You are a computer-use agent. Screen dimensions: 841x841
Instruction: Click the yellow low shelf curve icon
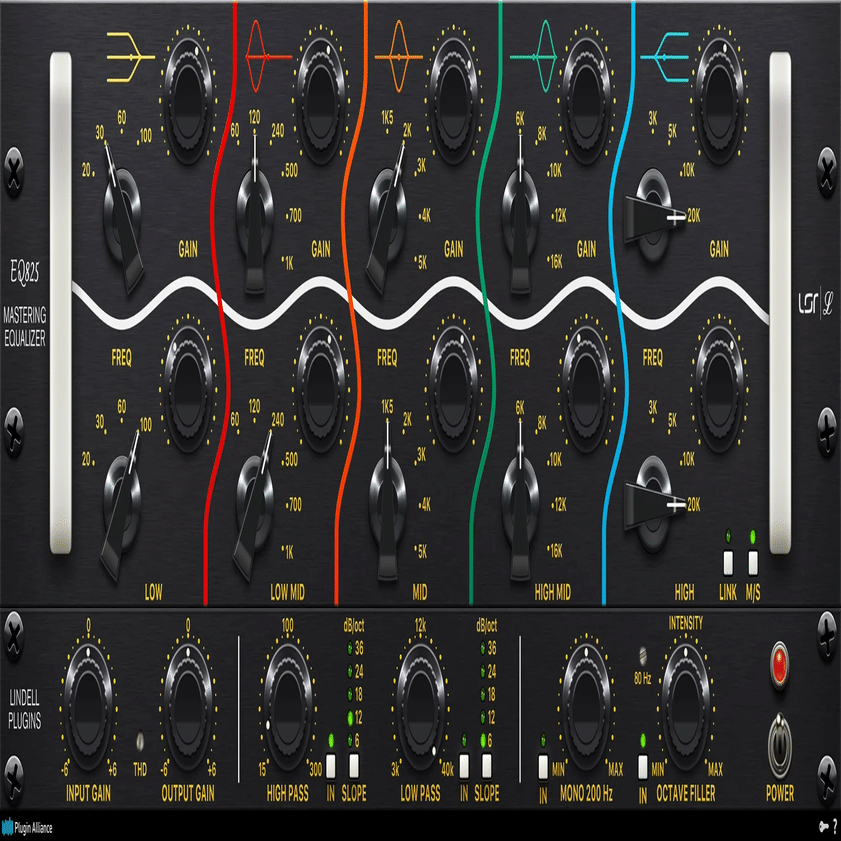pos(130,57)
